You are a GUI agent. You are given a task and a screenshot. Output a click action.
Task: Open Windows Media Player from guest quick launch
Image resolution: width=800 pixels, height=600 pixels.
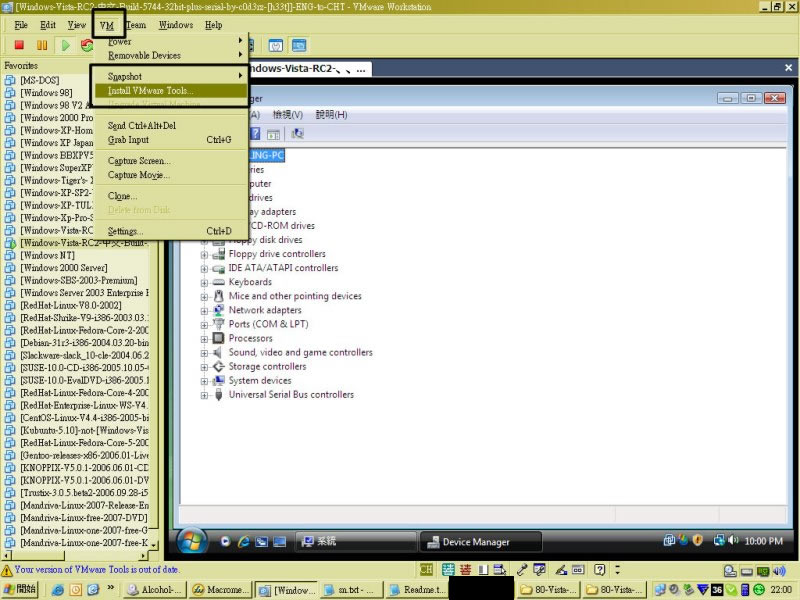(225, 541)
